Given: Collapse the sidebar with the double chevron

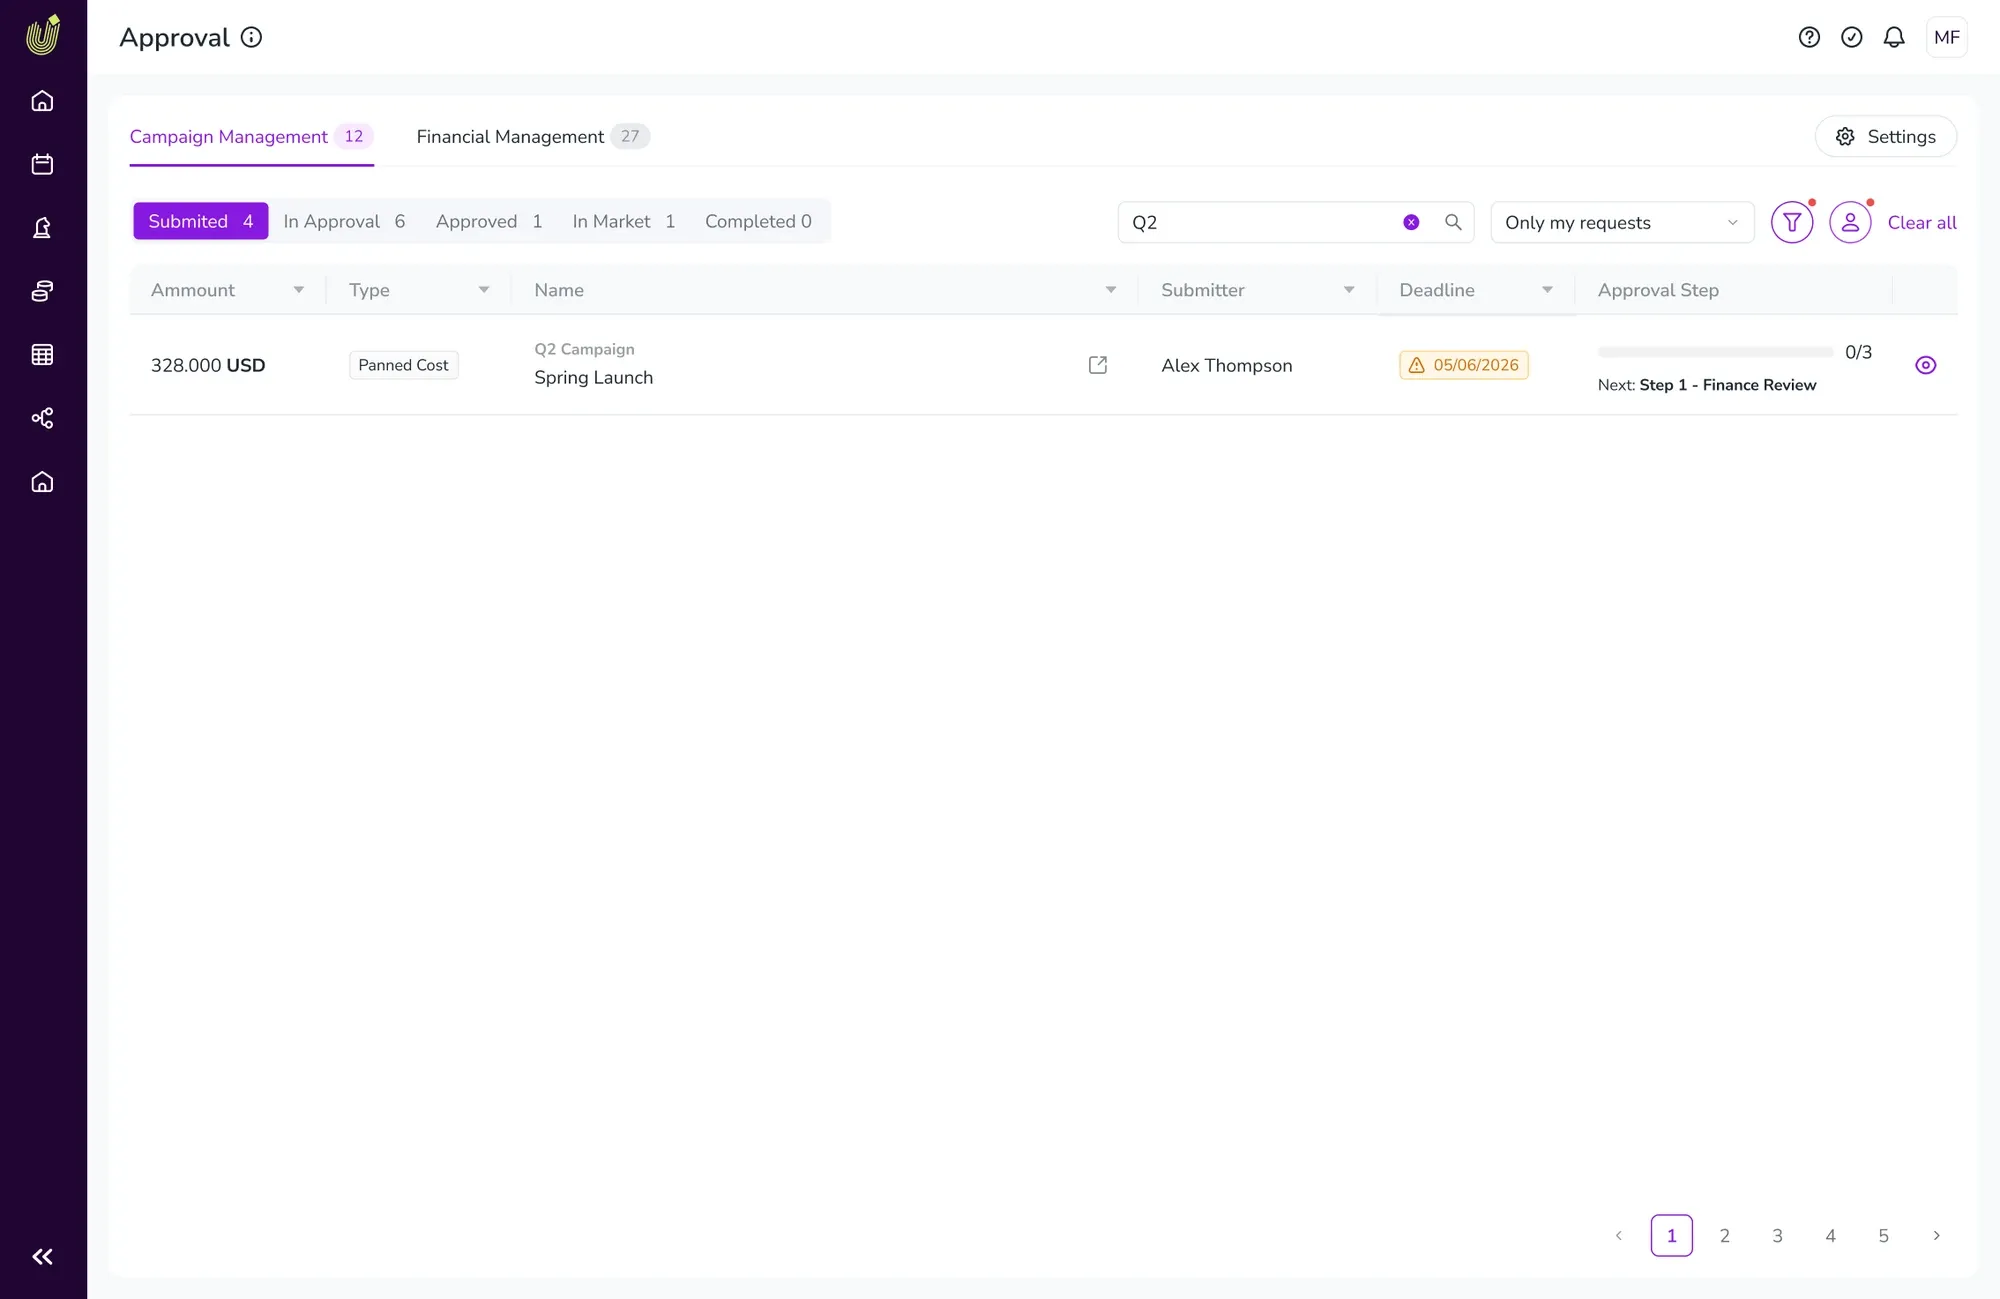Looking at the screenshot, I should tap(42, 1257).
